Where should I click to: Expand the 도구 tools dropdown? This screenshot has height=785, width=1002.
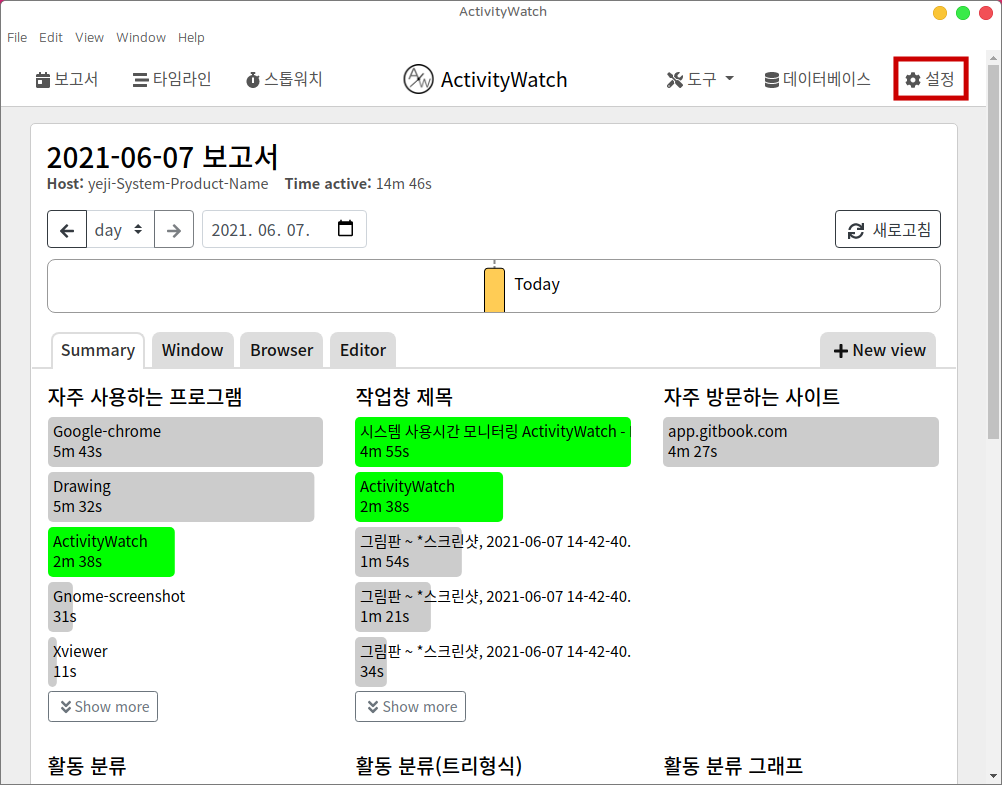[x=700, y=80]
